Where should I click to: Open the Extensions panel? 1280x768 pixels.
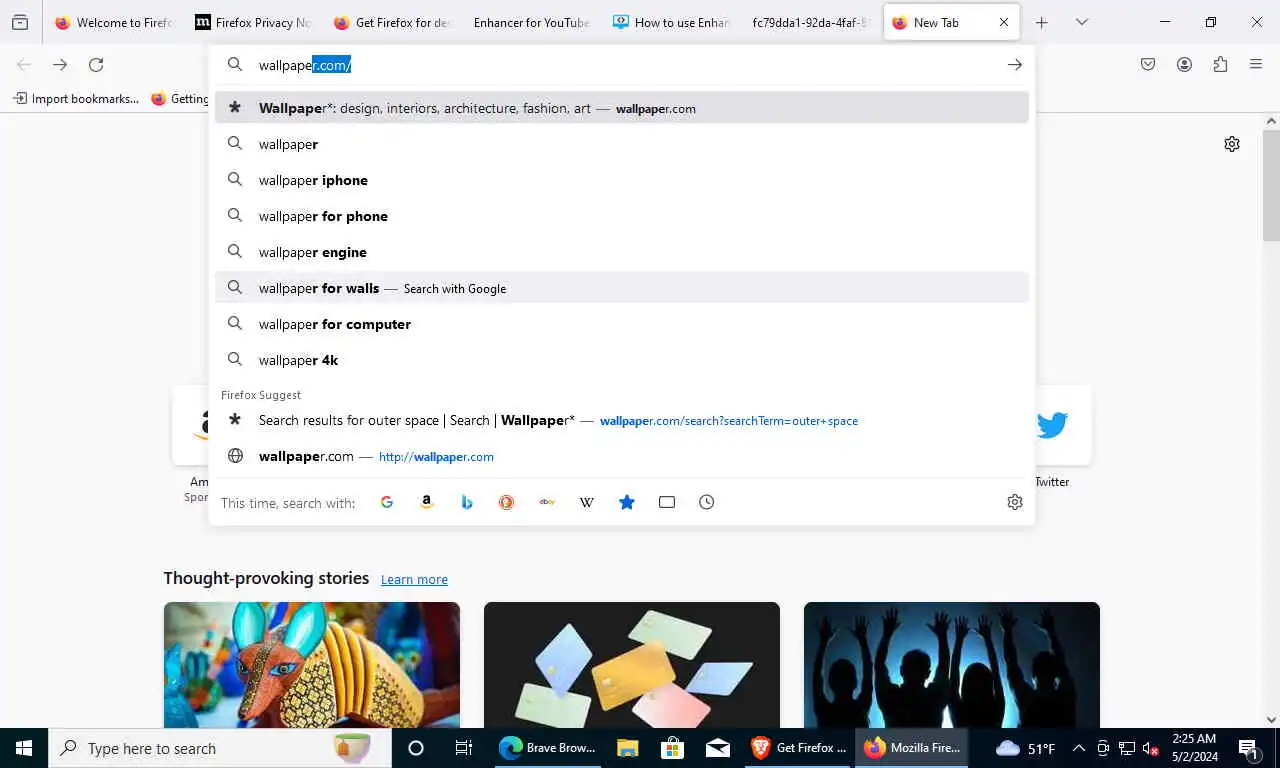(x=1220, y=65)
